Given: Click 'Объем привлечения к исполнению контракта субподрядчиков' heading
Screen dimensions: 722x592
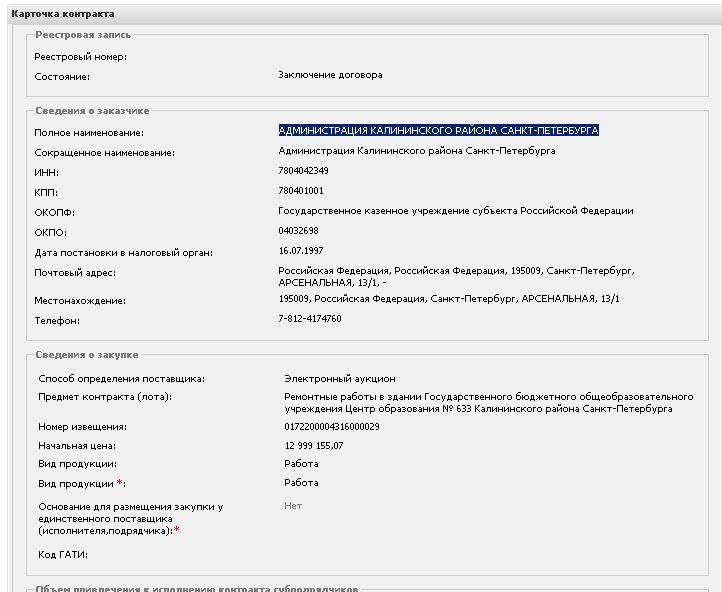Looking at the screenshot, I should pyautogui.click(x=197, y=588).
